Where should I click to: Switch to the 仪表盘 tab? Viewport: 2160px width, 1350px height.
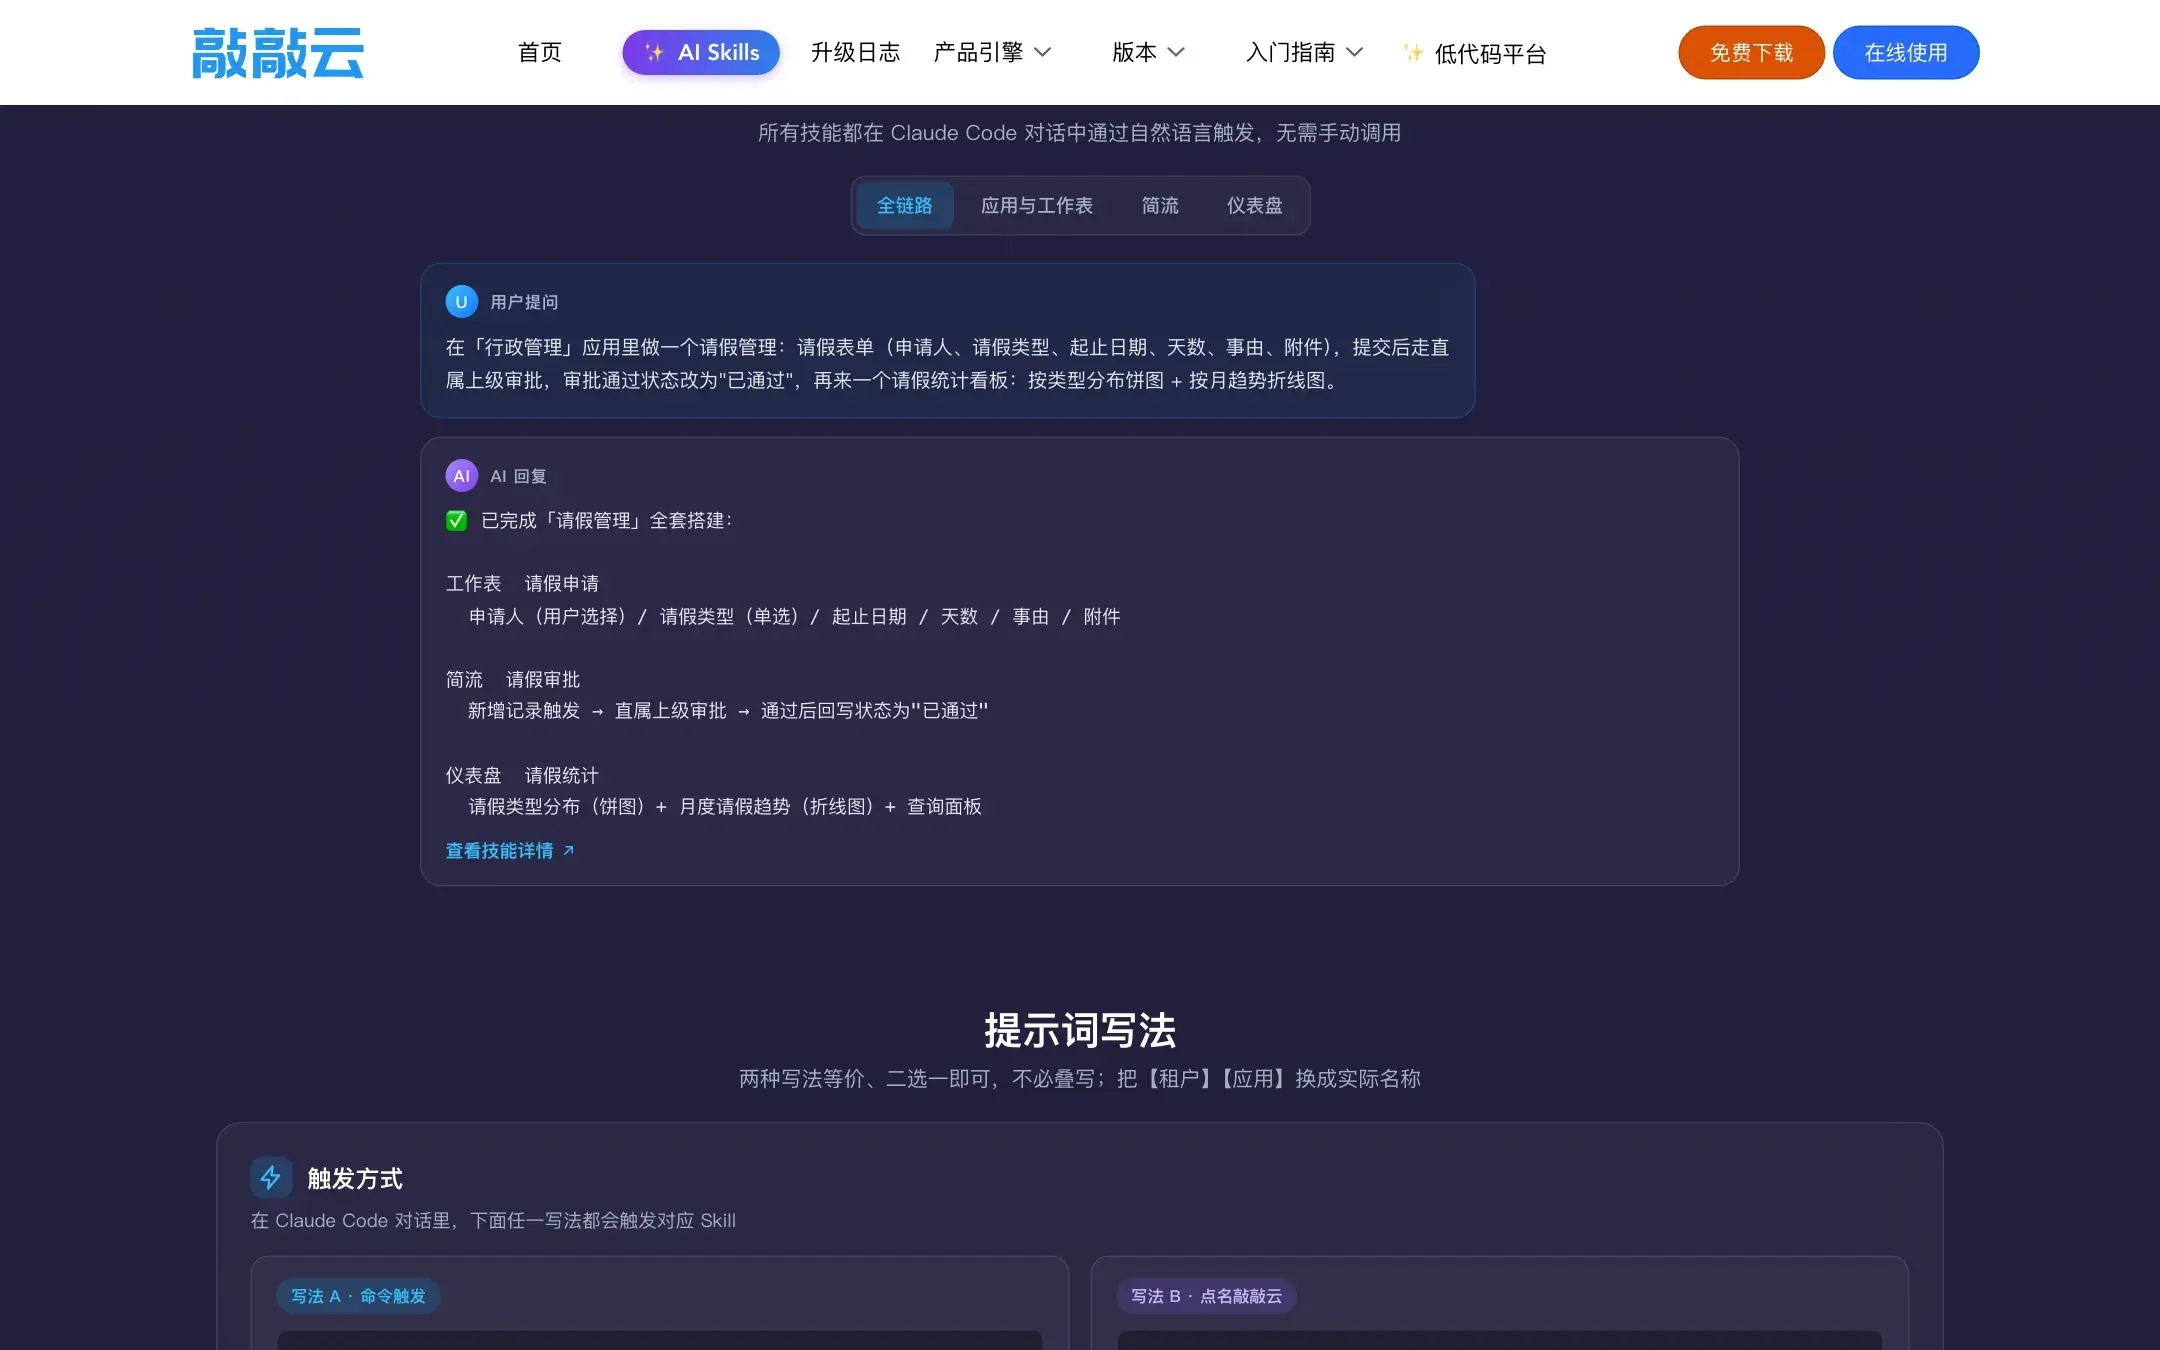[1254, 205]
